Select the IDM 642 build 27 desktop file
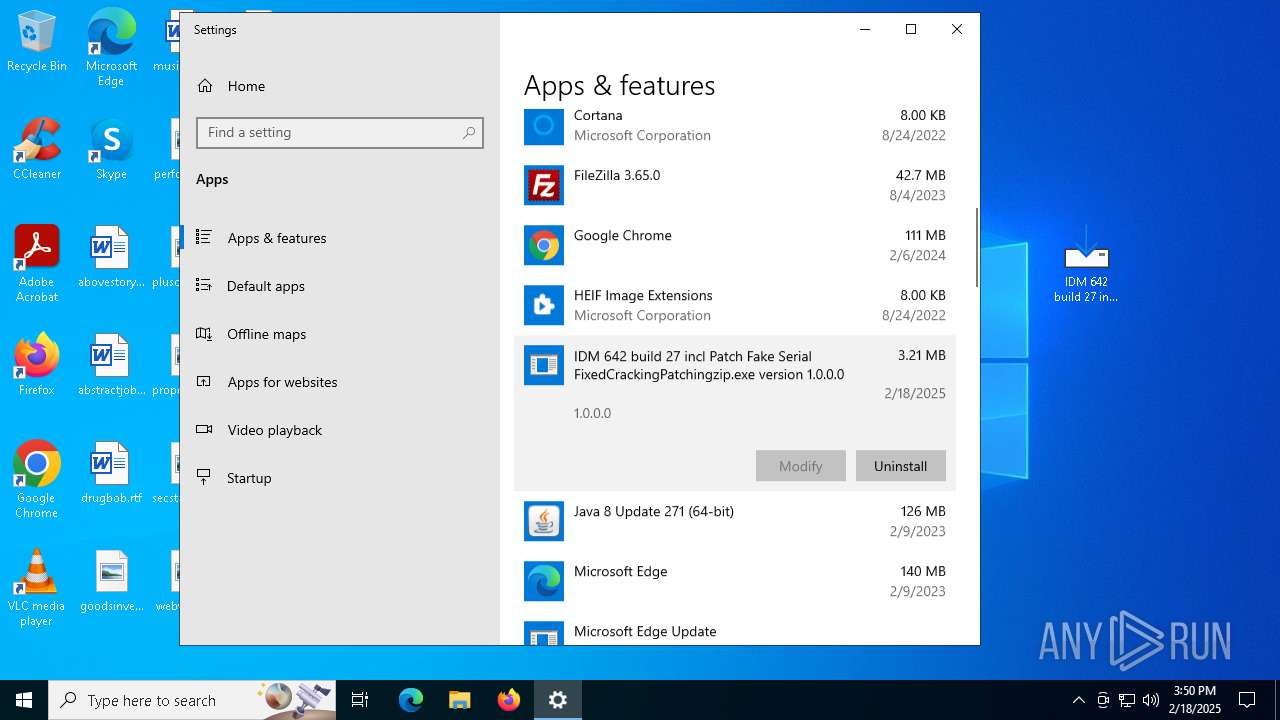1280x720 pixels. pyautogui.click(x=1086, y=264)
